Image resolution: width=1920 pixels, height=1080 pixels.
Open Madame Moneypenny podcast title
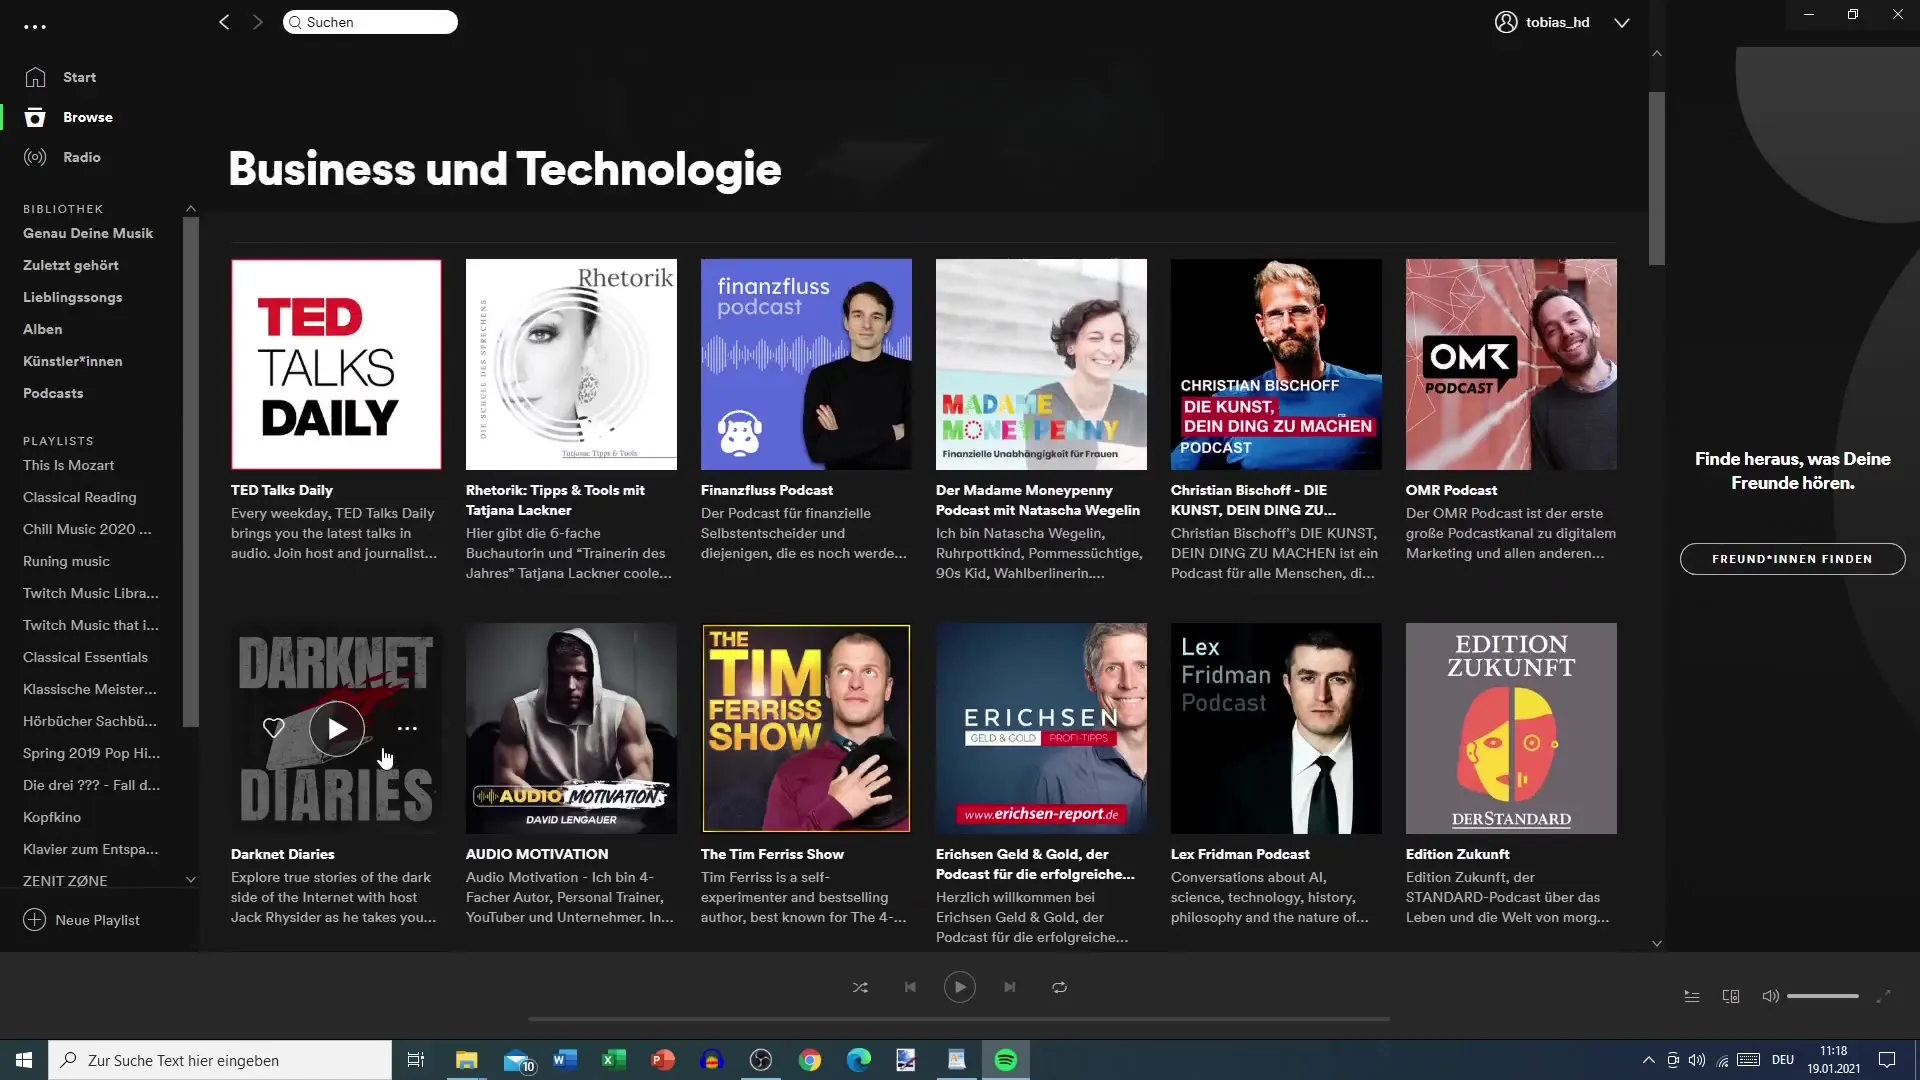tap(1037, 500)
